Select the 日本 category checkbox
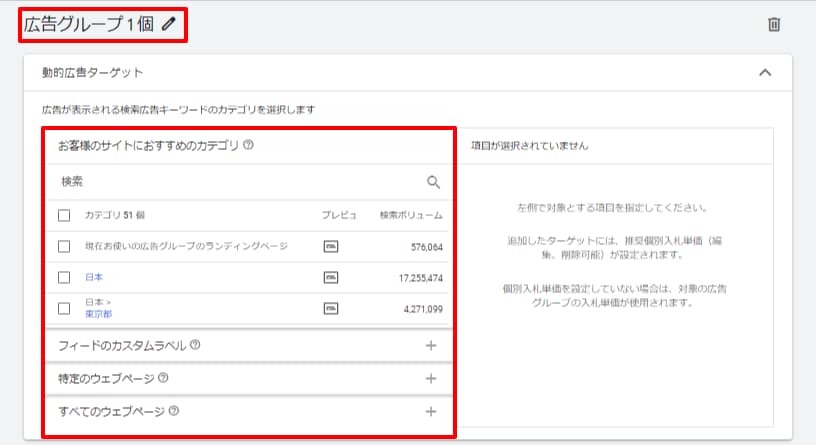816x445 pixels. [64, 277]
